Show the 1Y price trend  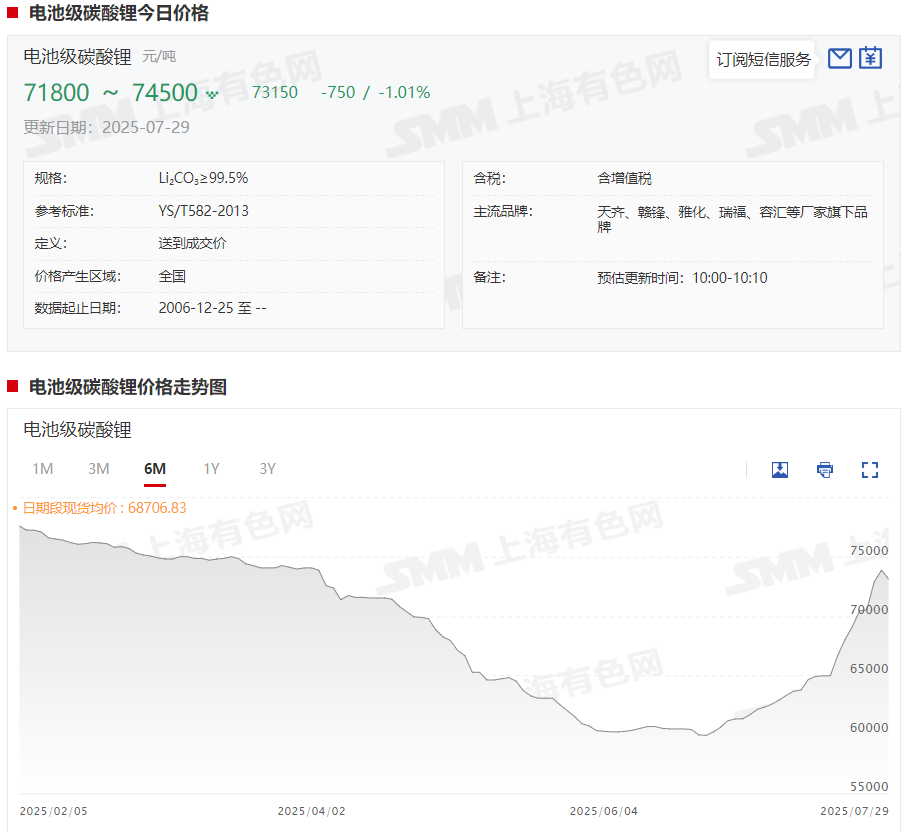(211, 469)
